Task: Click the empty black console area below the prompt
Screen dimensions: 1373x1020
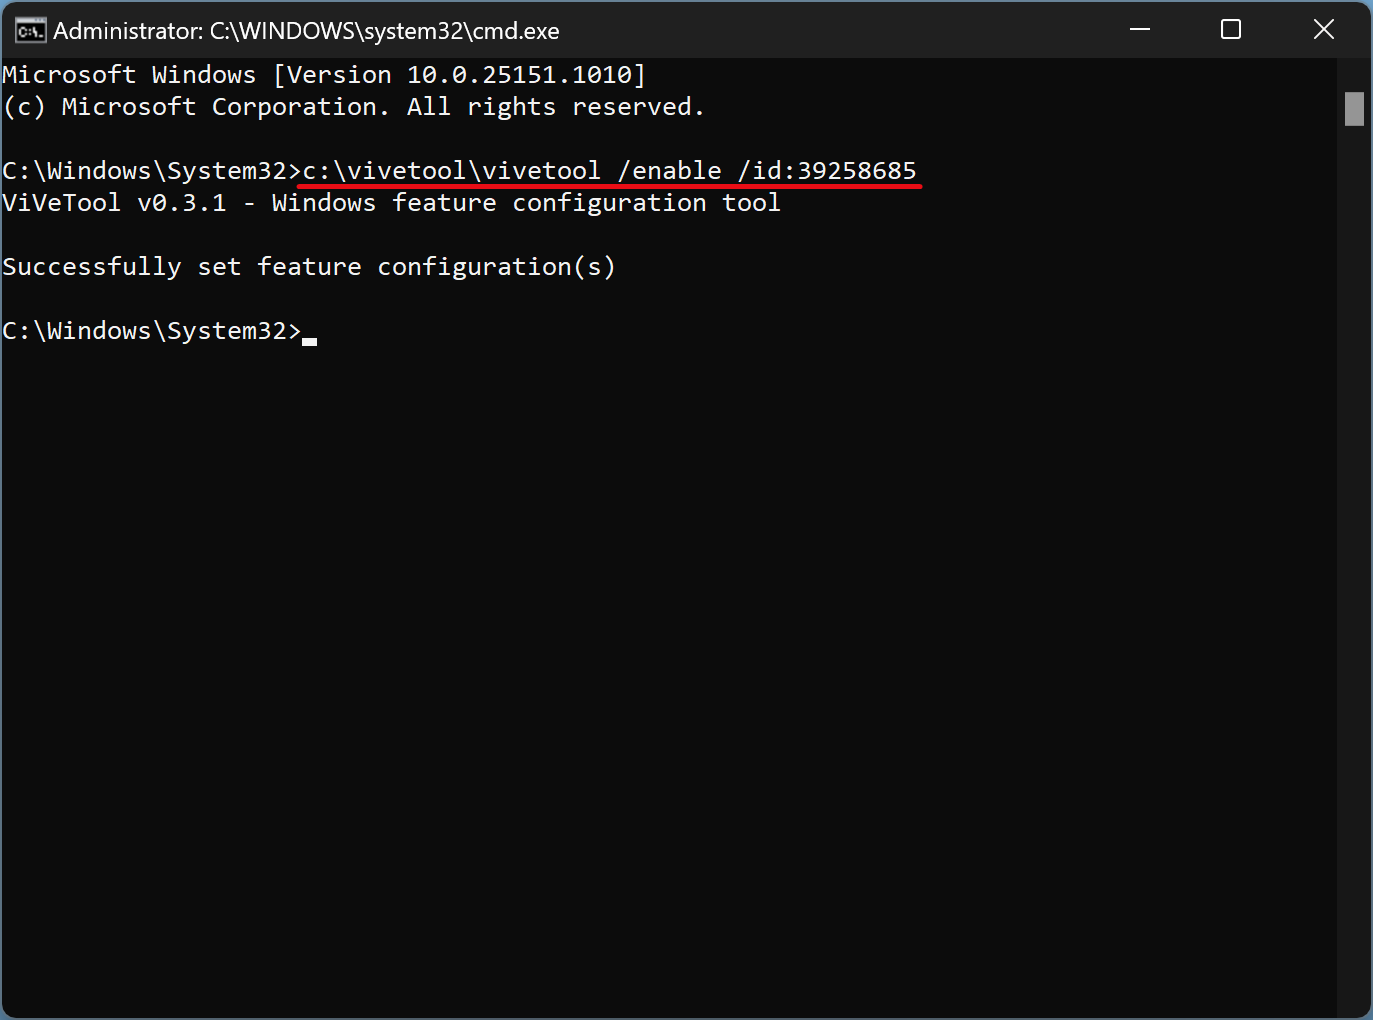Action: [x=668, y=680]
